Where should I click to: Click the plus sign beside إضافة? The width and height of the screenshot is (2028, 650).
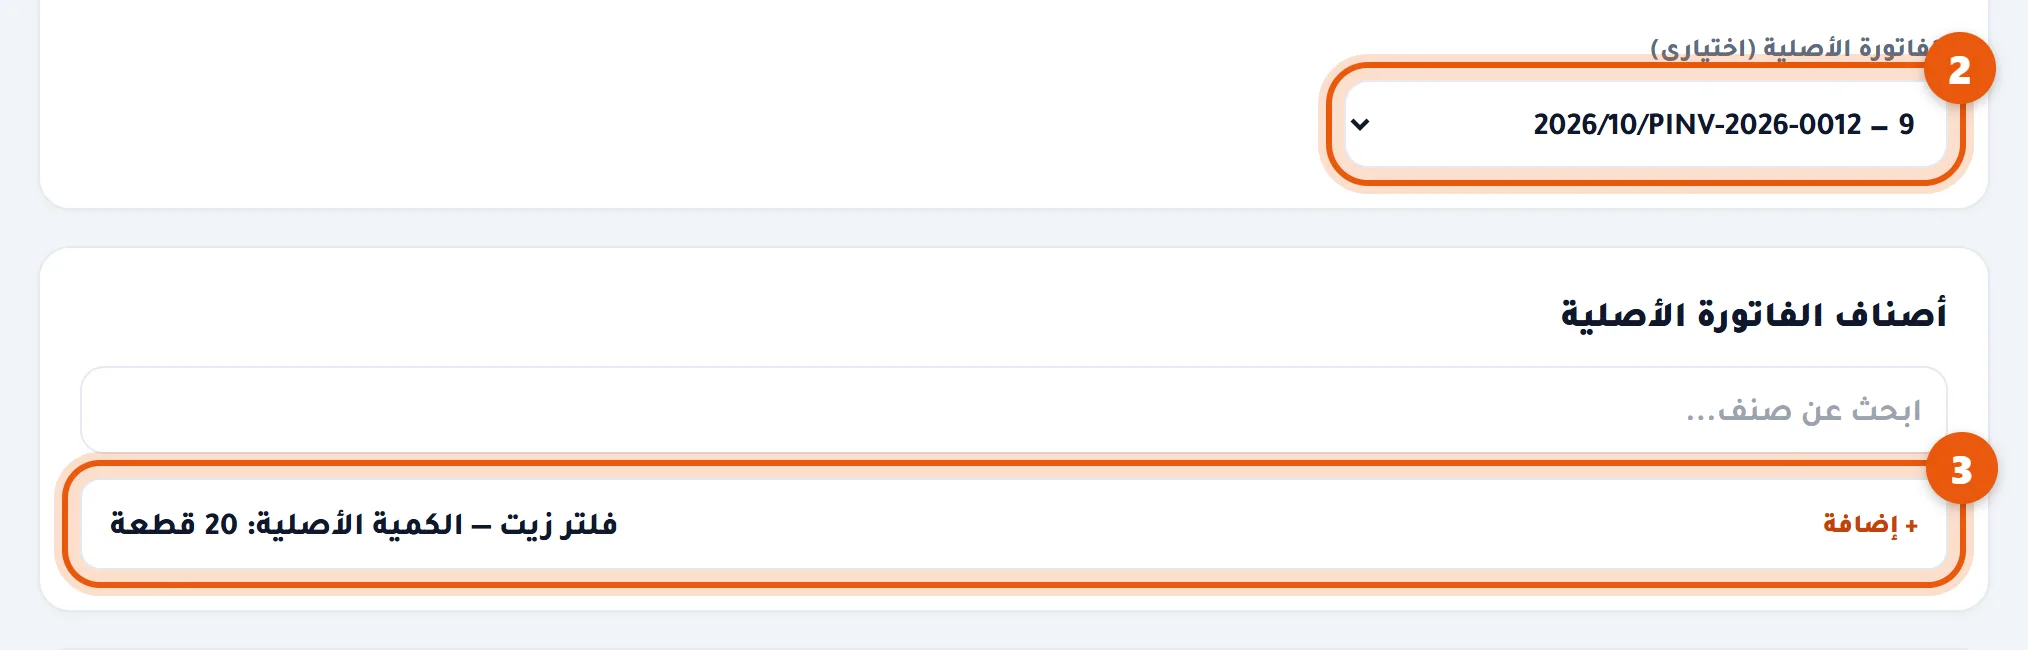pyautogui.click(x=1911, y=525)
